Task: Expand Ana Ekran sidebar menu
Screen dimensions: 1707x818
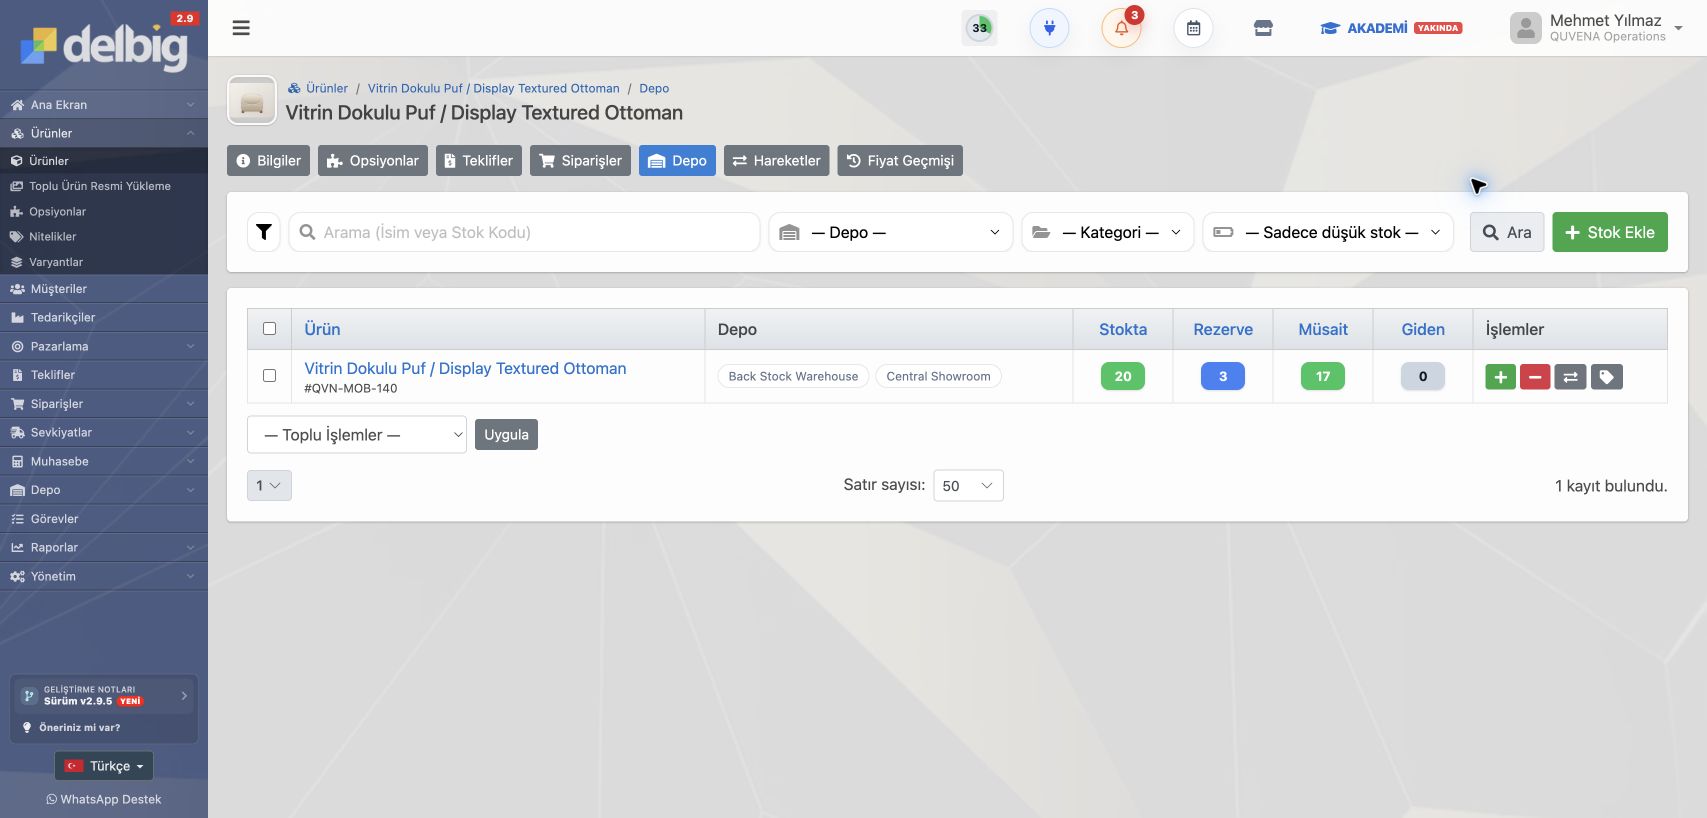Action: (104, 105)
